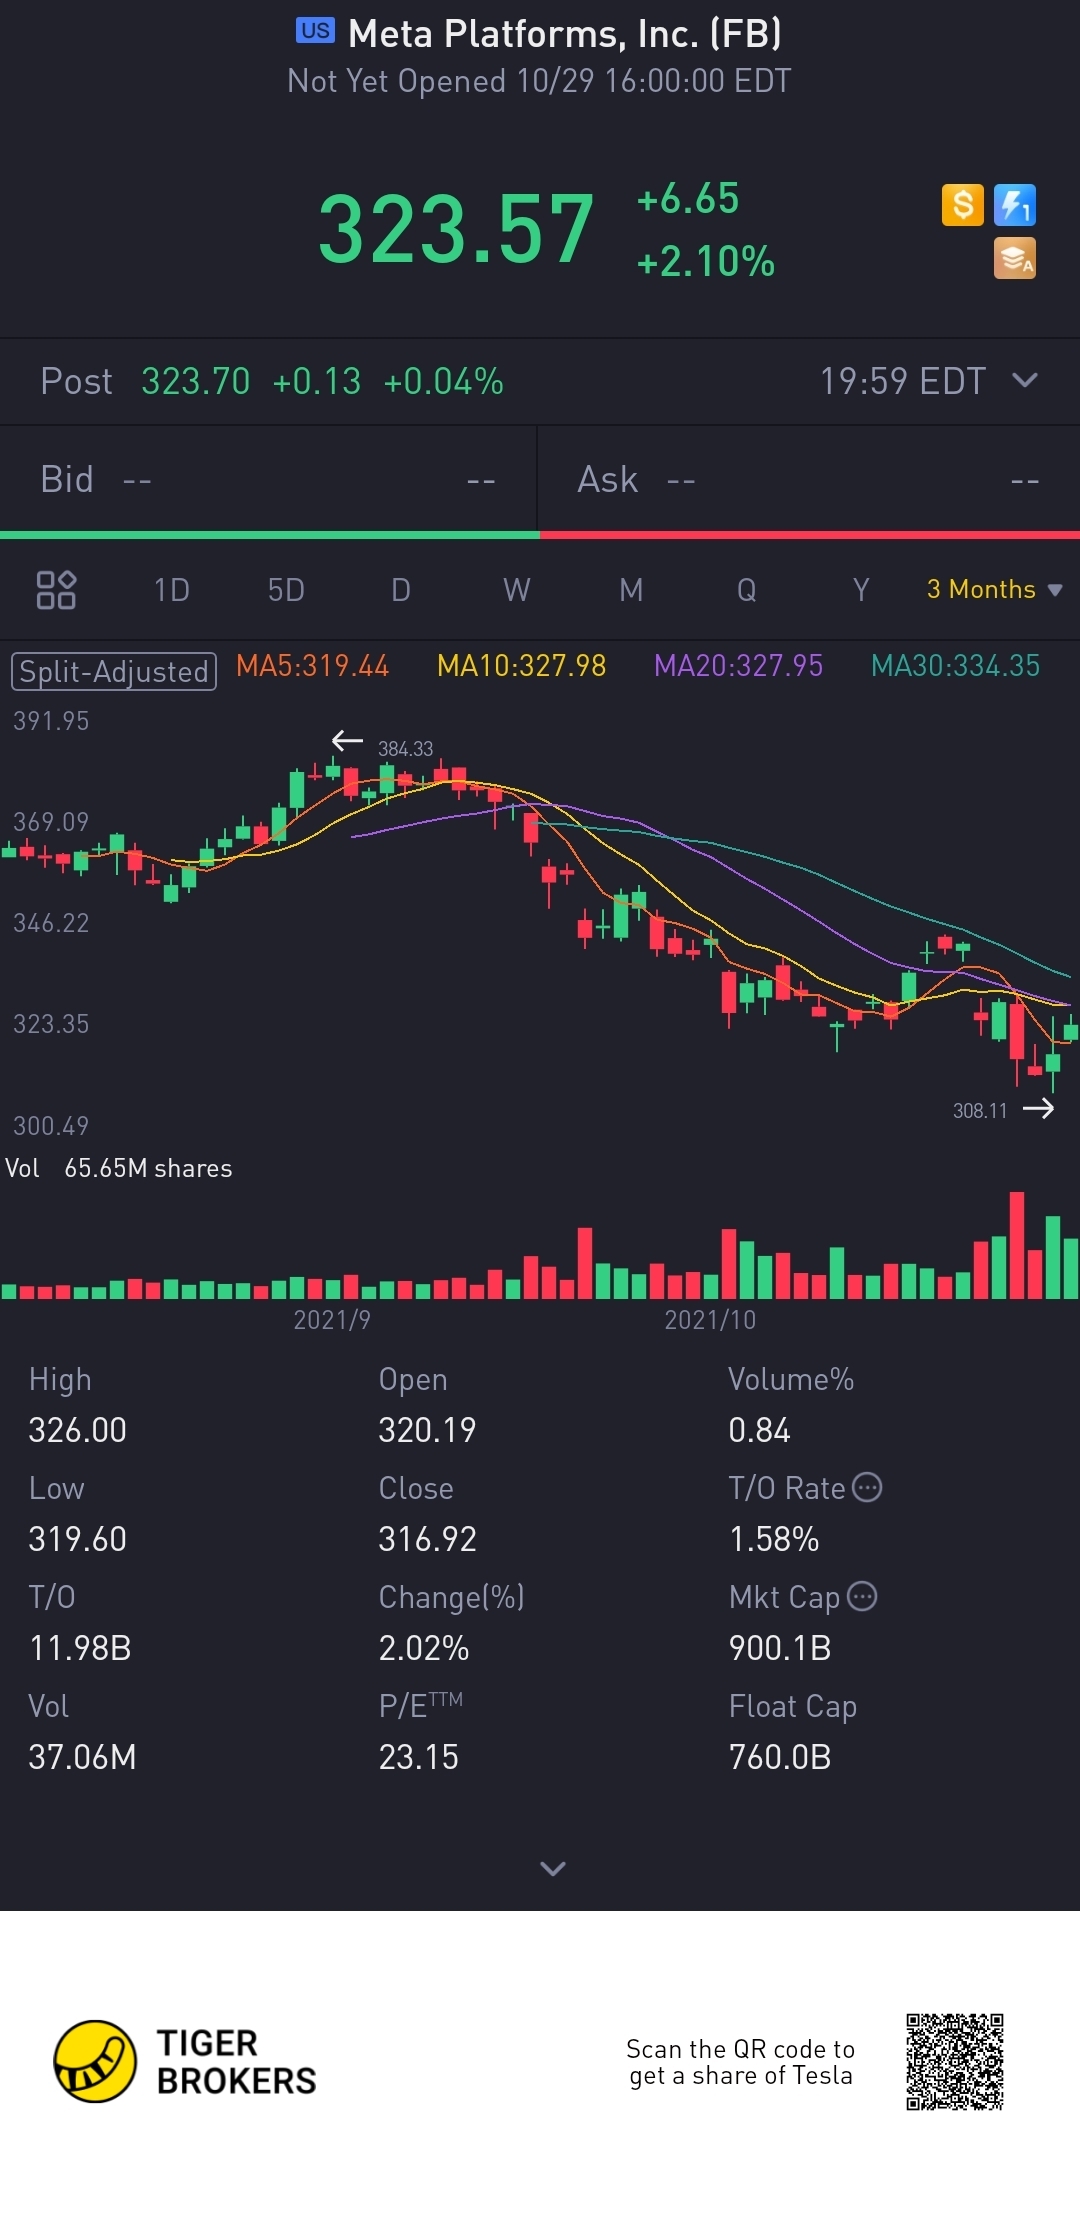Image resolution: width=1080 pixels, height=2213 pixels.
Task: Tap the Low value 319.60
Action: 77,1539
